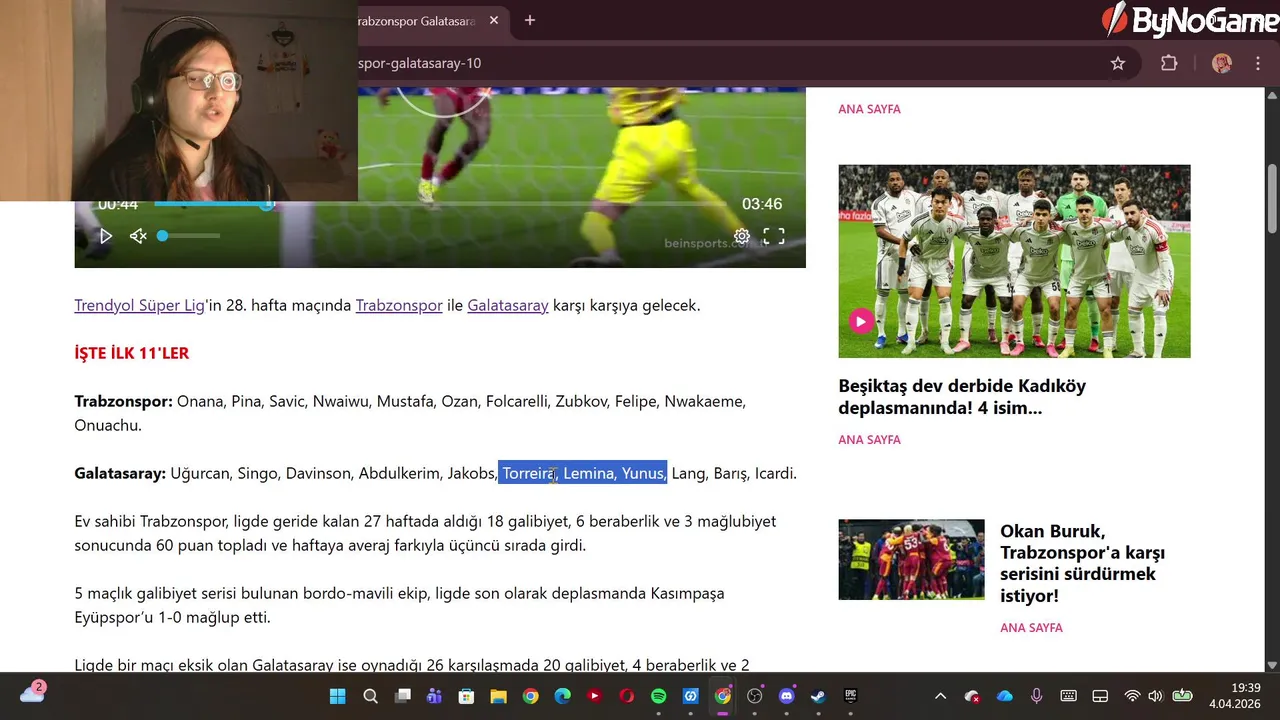Open the Beşiktaş team photo thumbnail
The height and width of the screenshot is (720, 1280).
click(x=1014, y=261)
